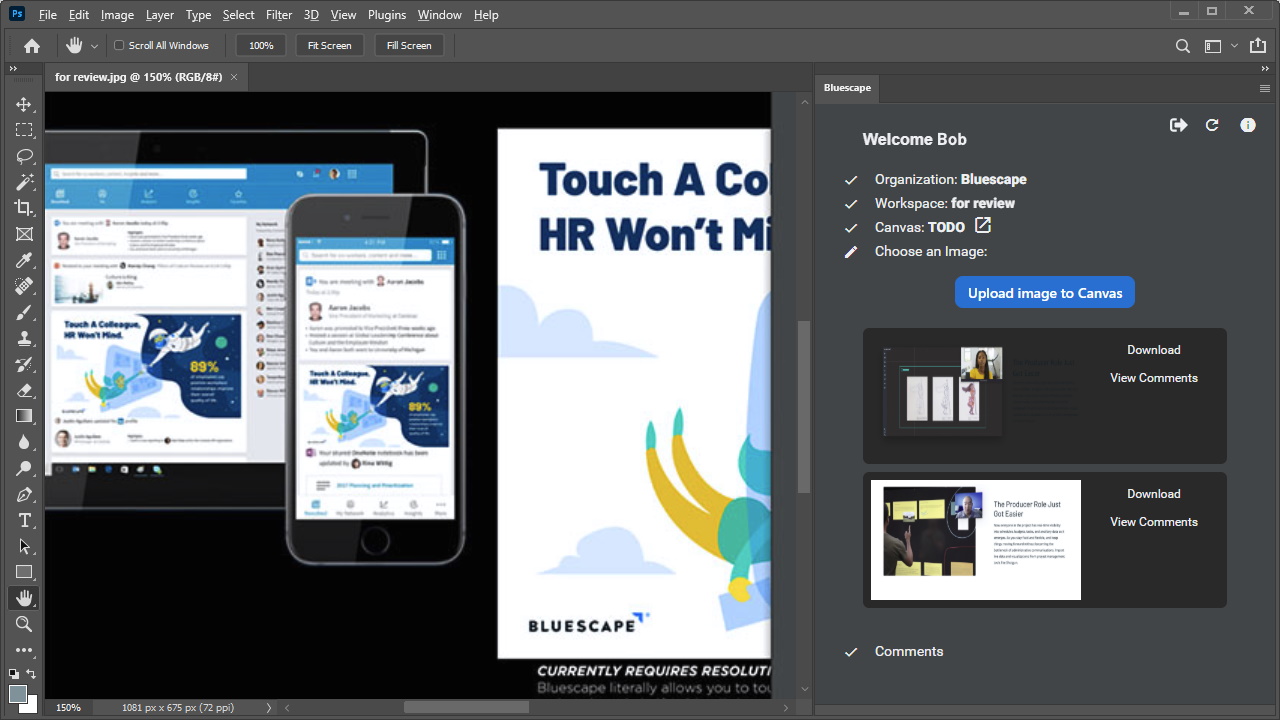Viewport: 1280px width, 720px height.
Task: Select the Zoom tool in toolbar
Action: 24,624
